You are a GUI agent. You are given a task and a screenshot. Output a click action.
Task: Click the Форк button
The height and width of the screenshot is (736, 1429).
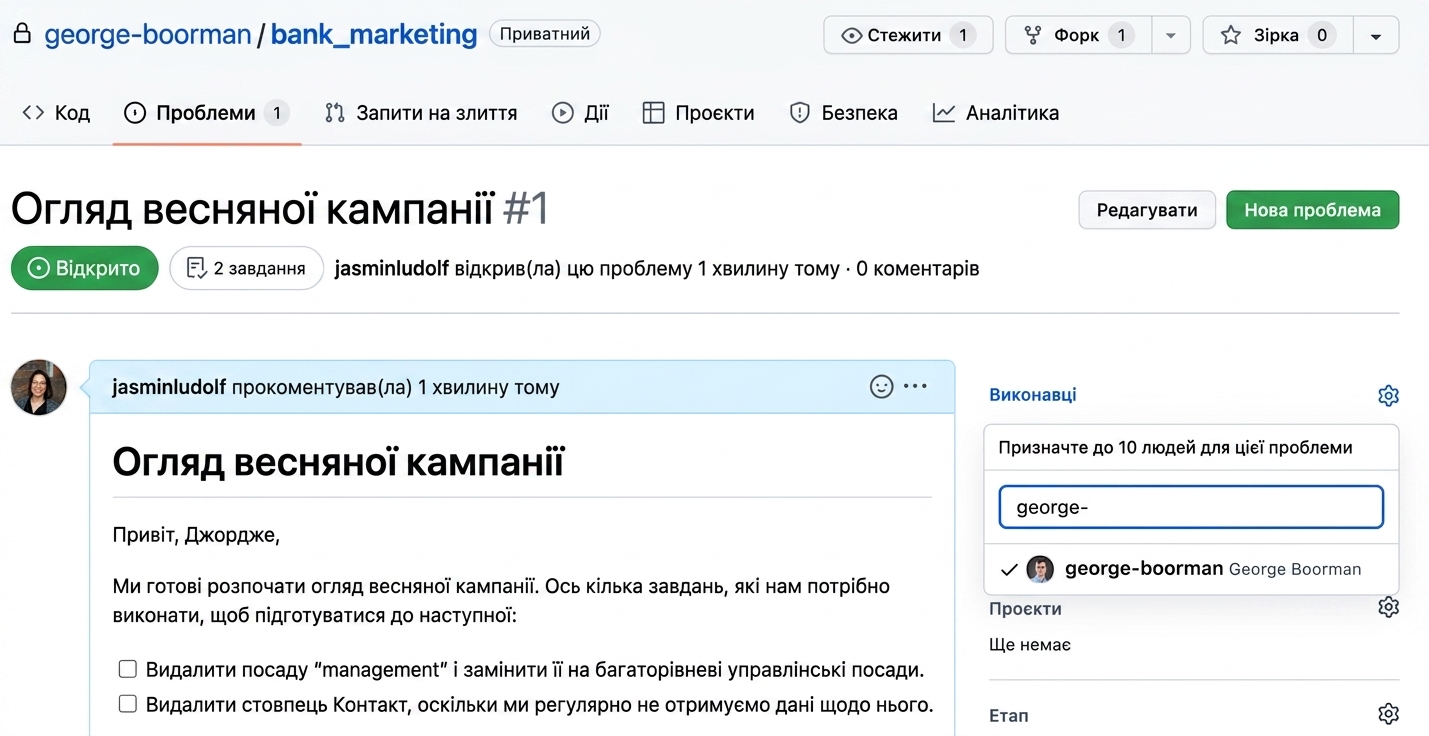tap(1078, 35)
